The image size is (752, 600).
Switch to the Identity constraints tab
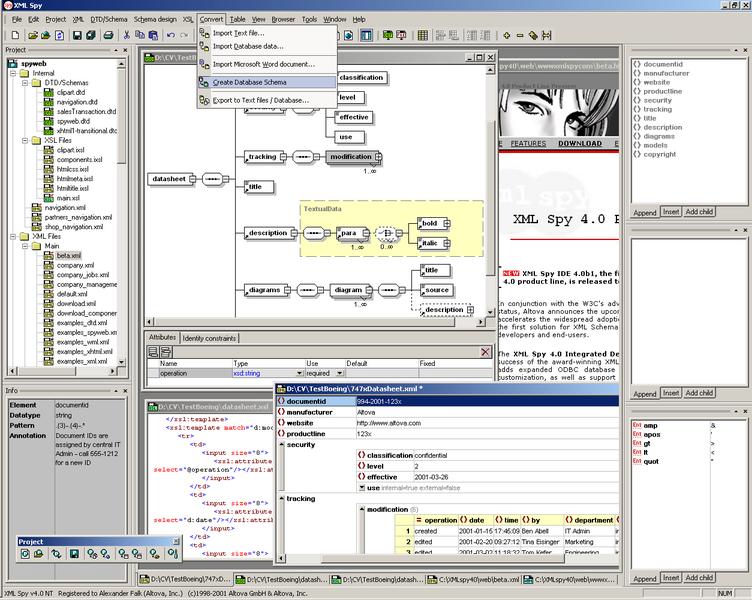pyautogui.click(x=209, y=338)
